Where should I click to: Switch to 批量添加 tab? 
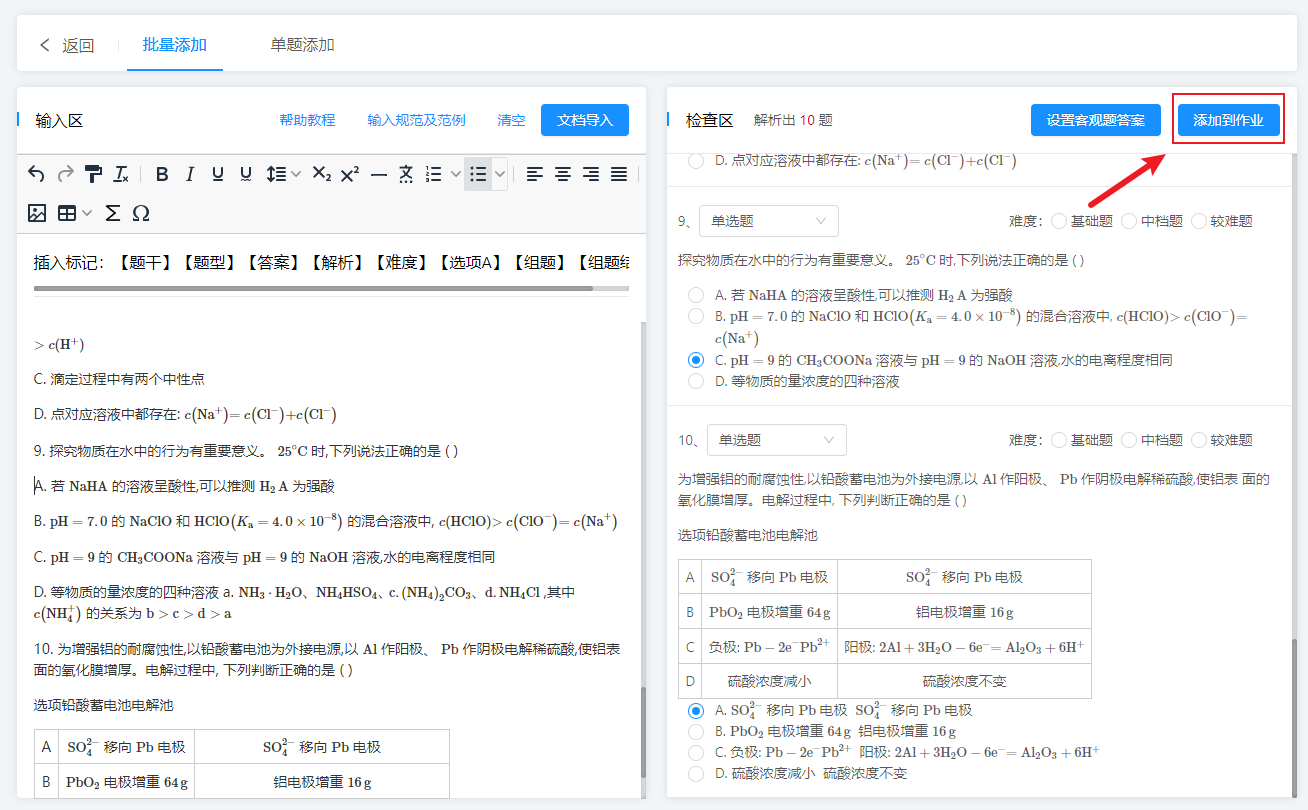(175, 45)
